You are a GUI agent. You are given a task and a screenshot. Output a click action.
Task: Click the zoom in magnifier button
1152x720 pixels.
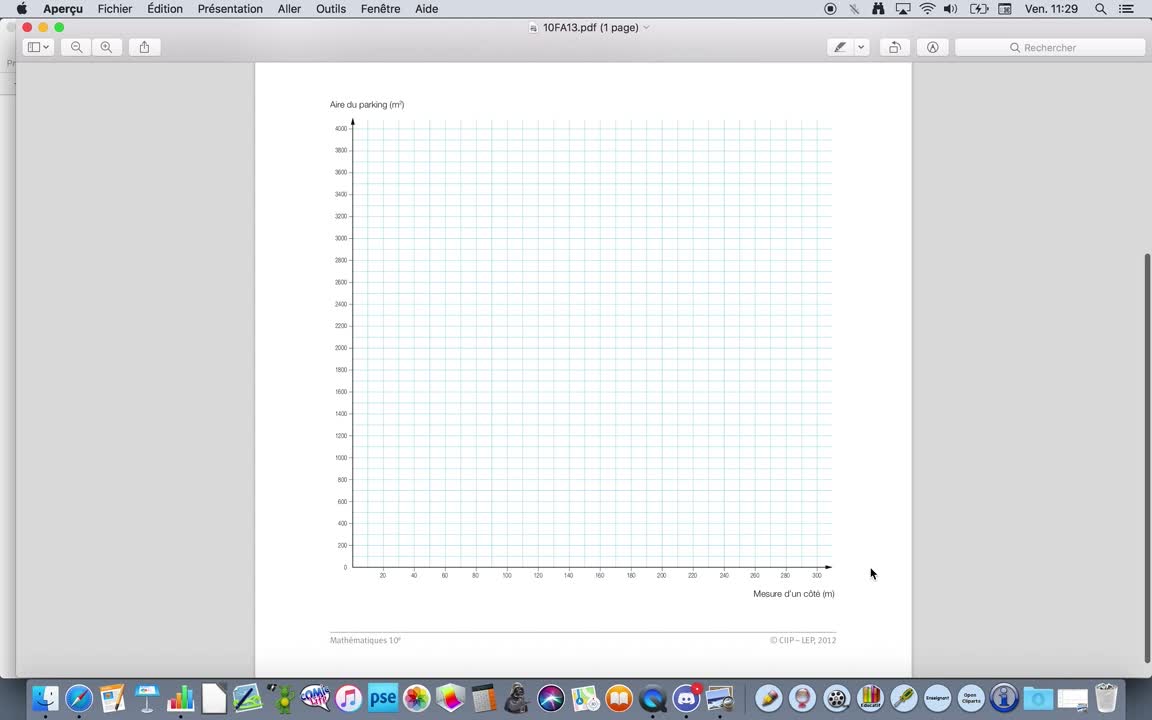[106, 47]
